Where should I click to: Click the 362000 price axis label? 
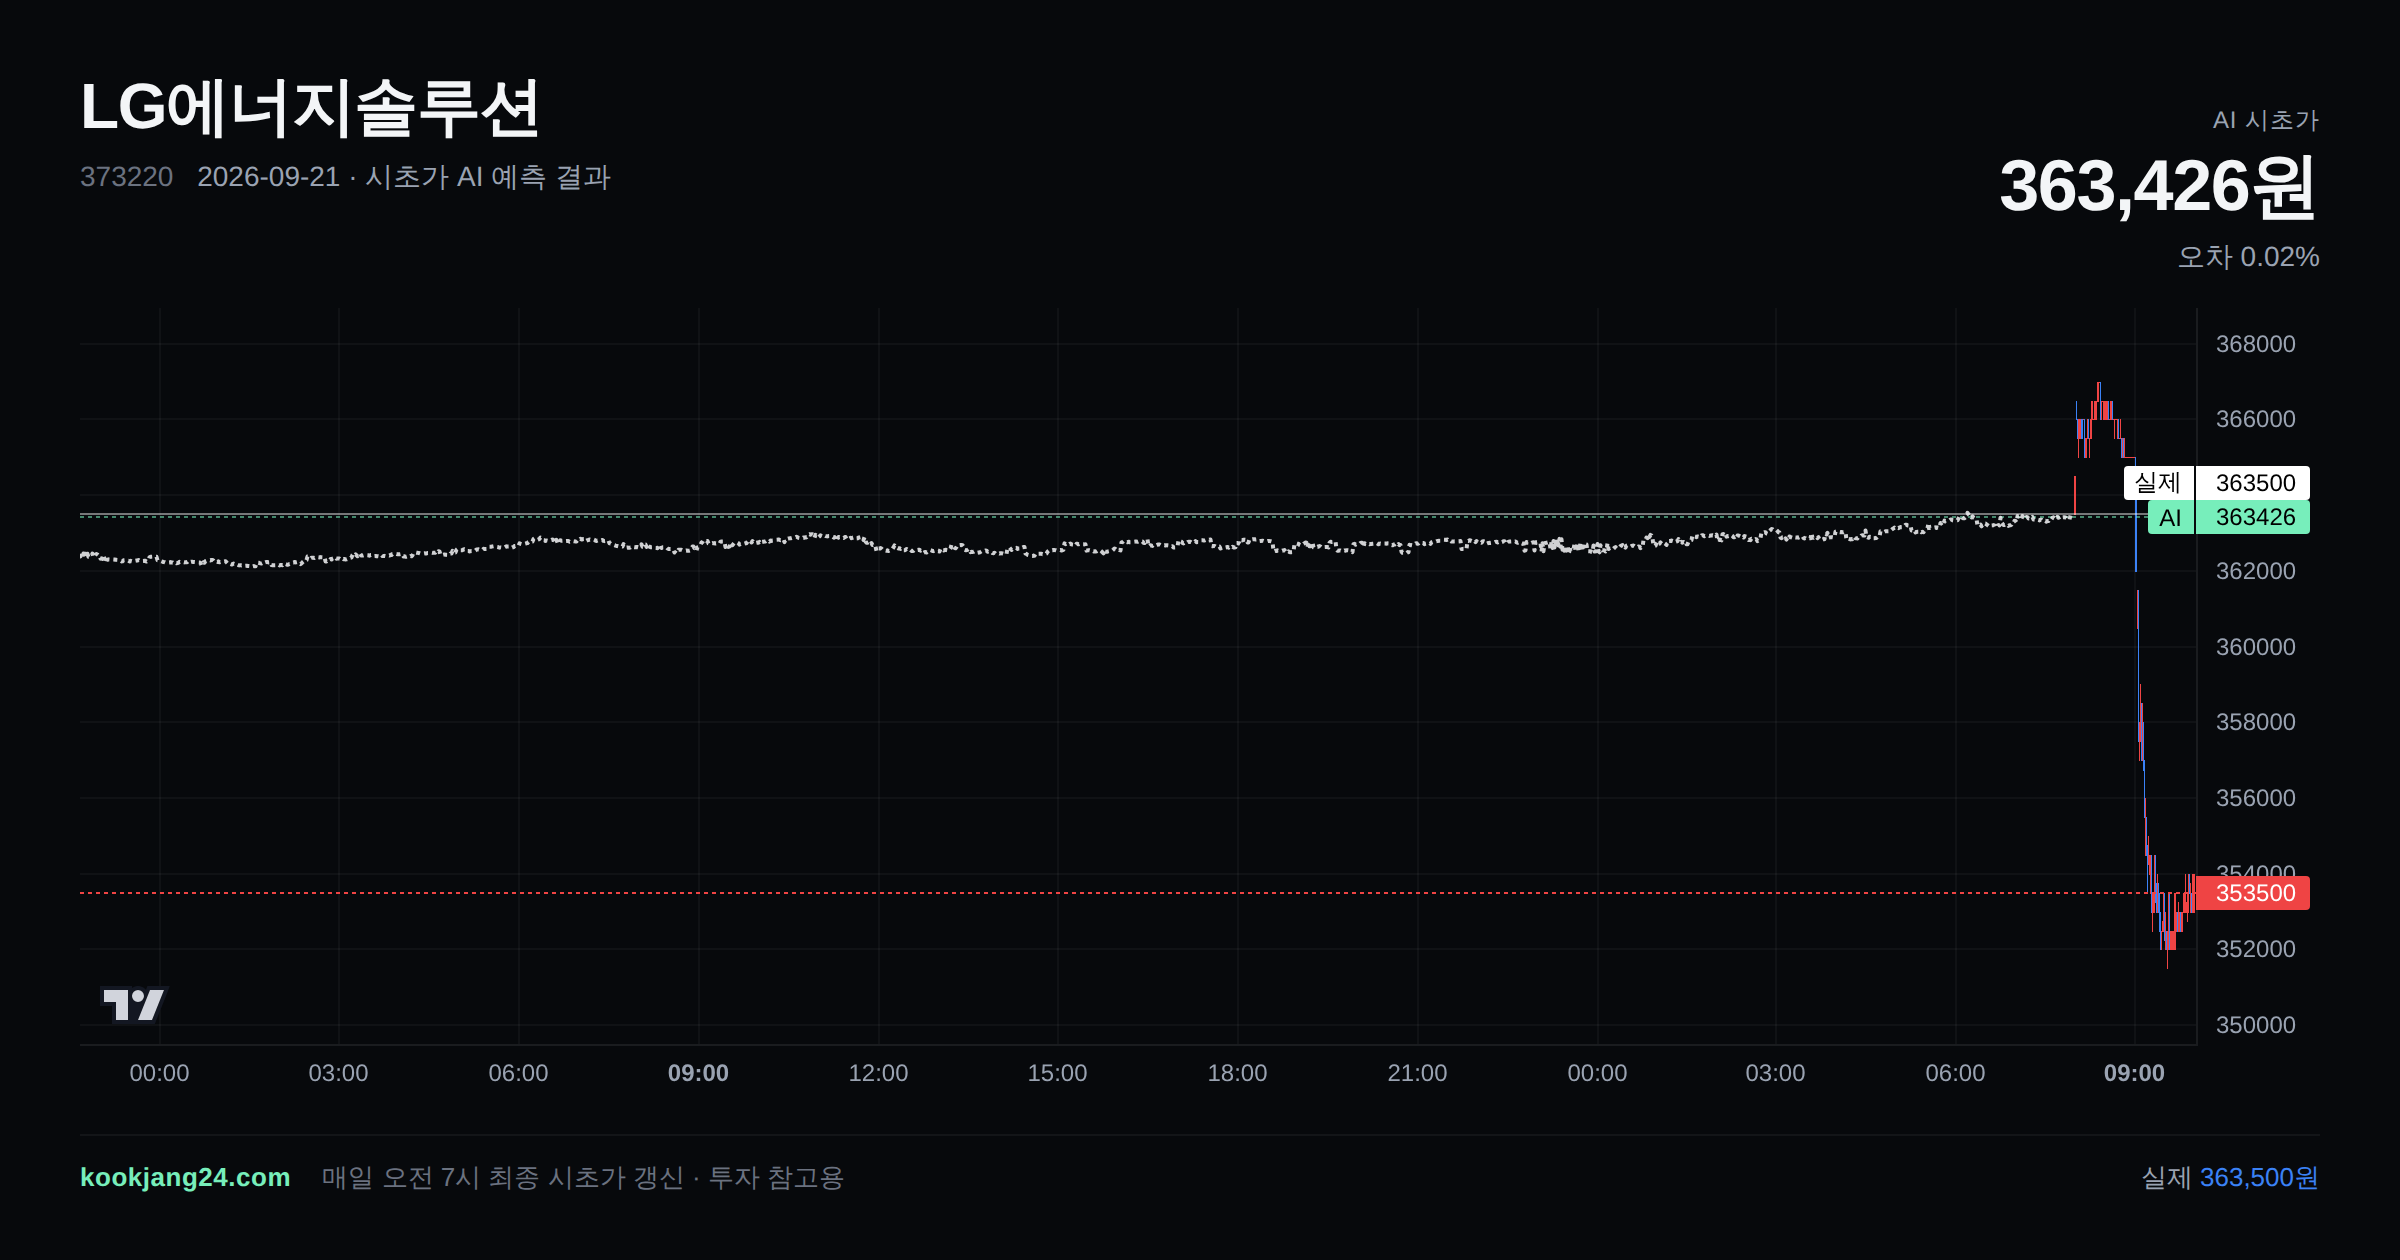pyautogui.click(x=2255, y=571)
